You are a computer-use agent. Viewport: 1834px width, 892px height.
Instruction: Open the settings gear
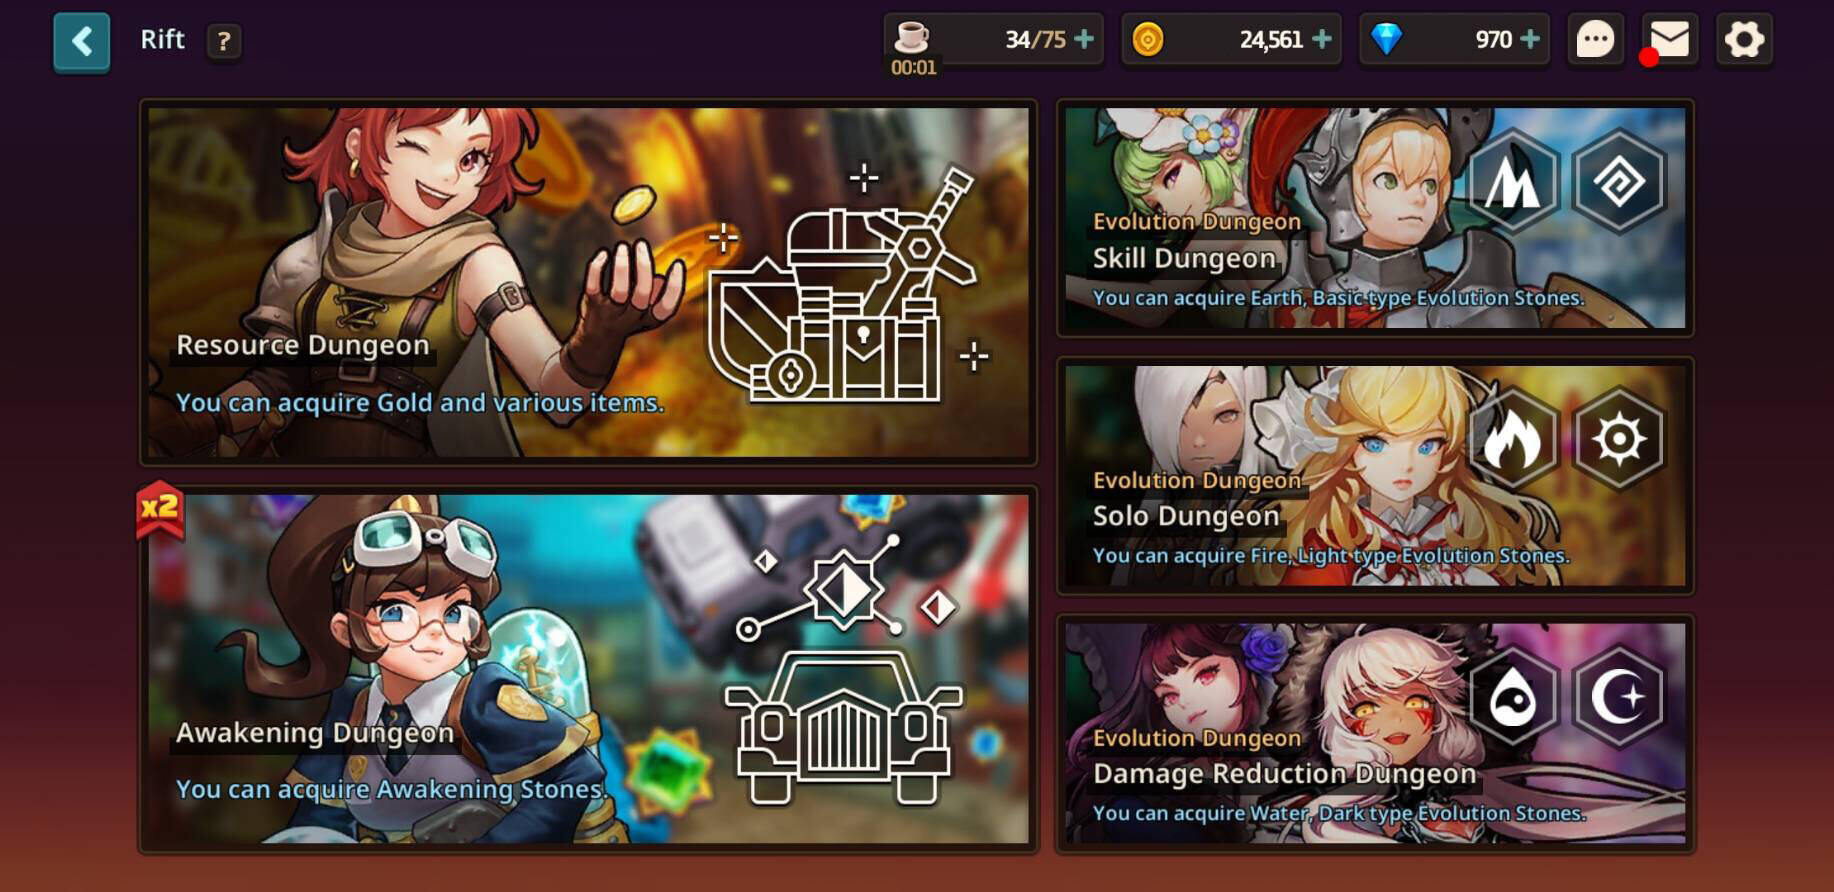coord(1744,40)
